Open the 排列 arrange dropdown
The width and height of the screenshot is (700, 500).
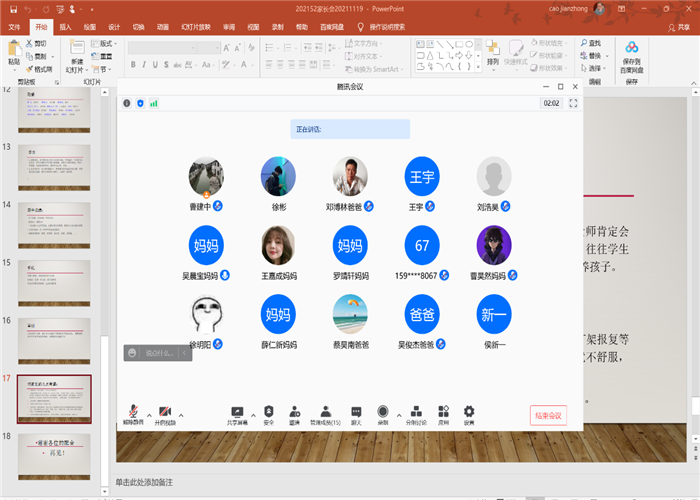493,55
